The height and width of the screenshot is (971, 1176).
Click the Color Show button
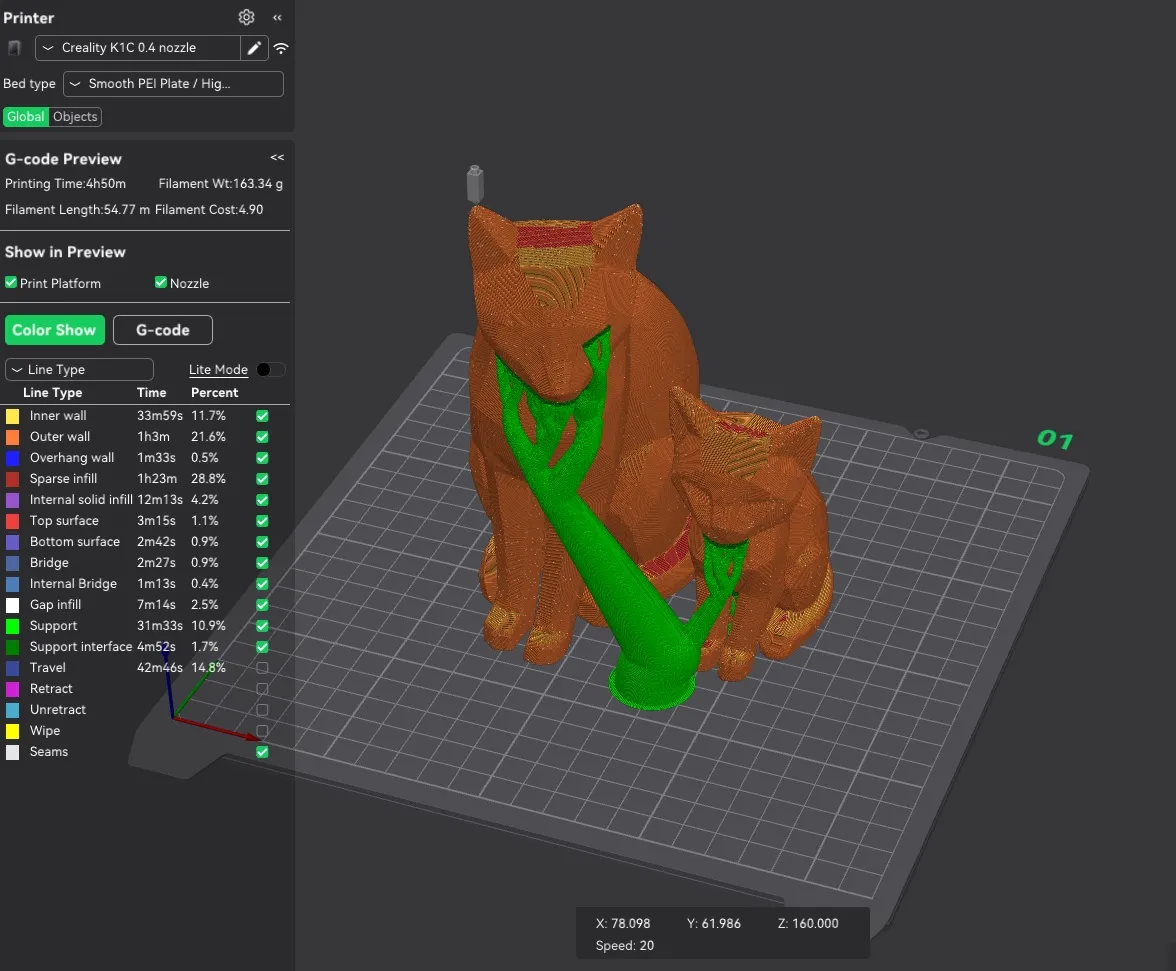[x=54, y=330]
